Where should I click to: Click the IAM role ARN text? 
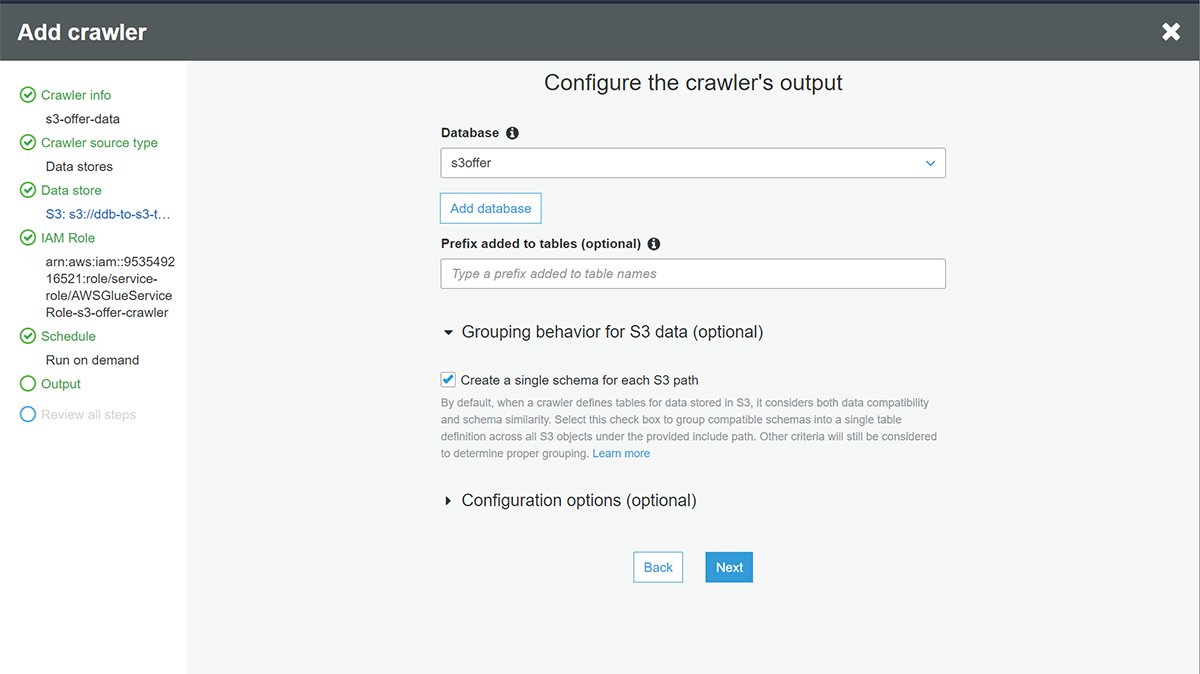pos(110,287)
